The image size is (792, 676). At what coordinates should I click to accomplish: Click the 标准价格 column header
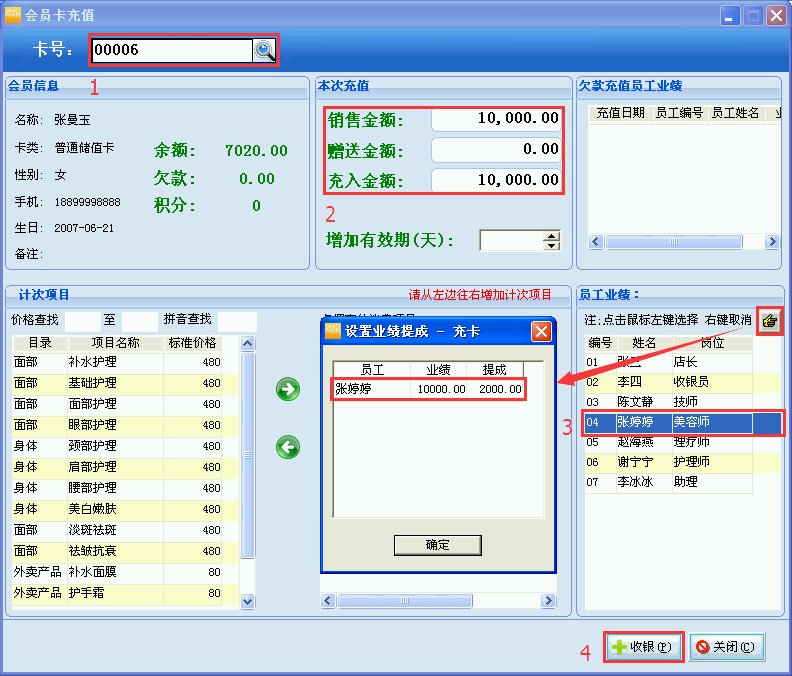192,343
